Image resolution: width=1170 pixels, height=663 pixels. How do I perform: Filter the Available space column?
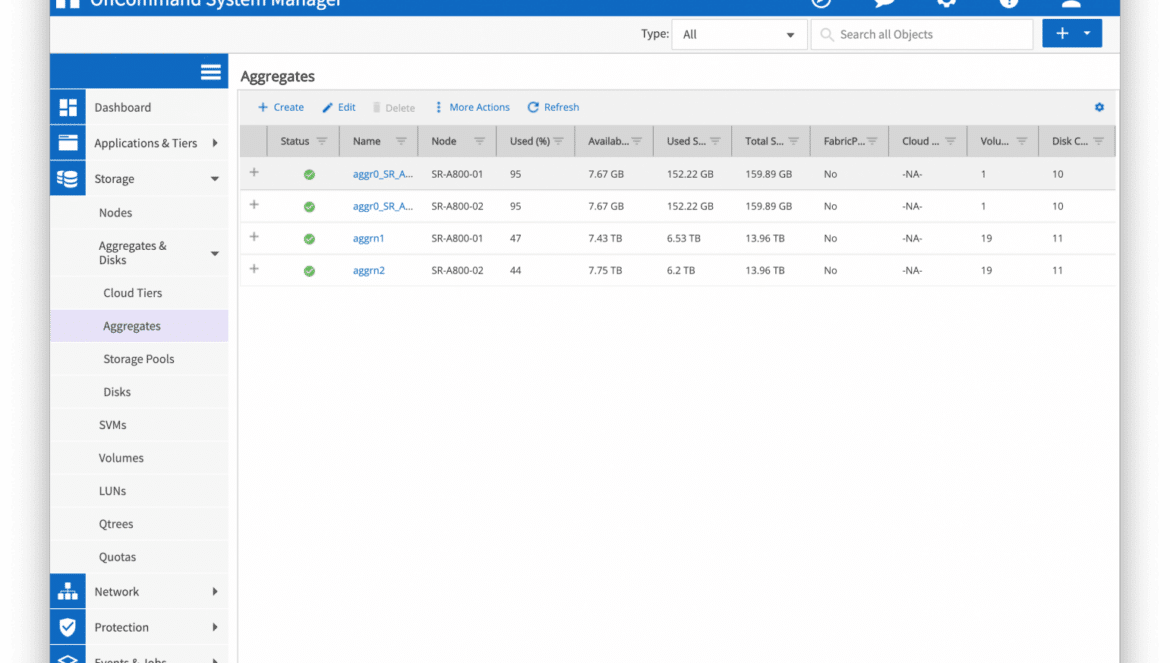pyautogui.click(x=636, y=141)
